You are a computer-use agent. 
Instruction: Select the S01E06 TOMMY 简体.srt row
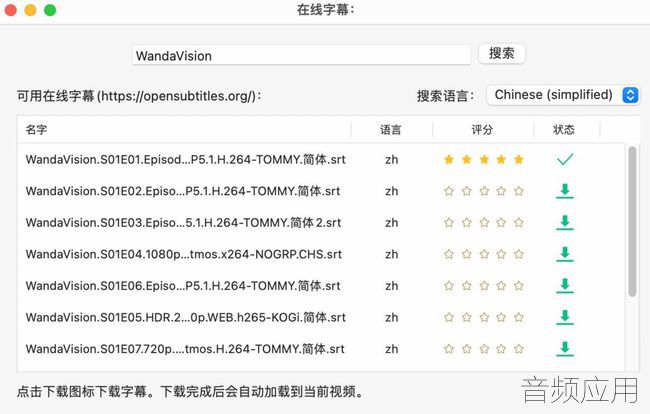321,286
